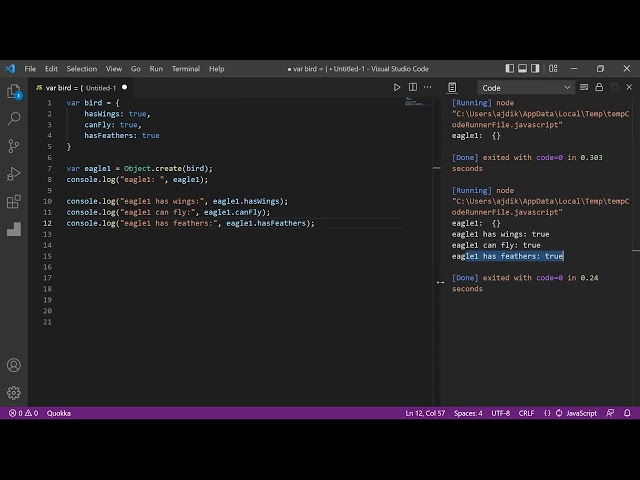This screenshot has width=640, height=480.
Task: Open the Extensions view icon
Action: coord(14,201)
